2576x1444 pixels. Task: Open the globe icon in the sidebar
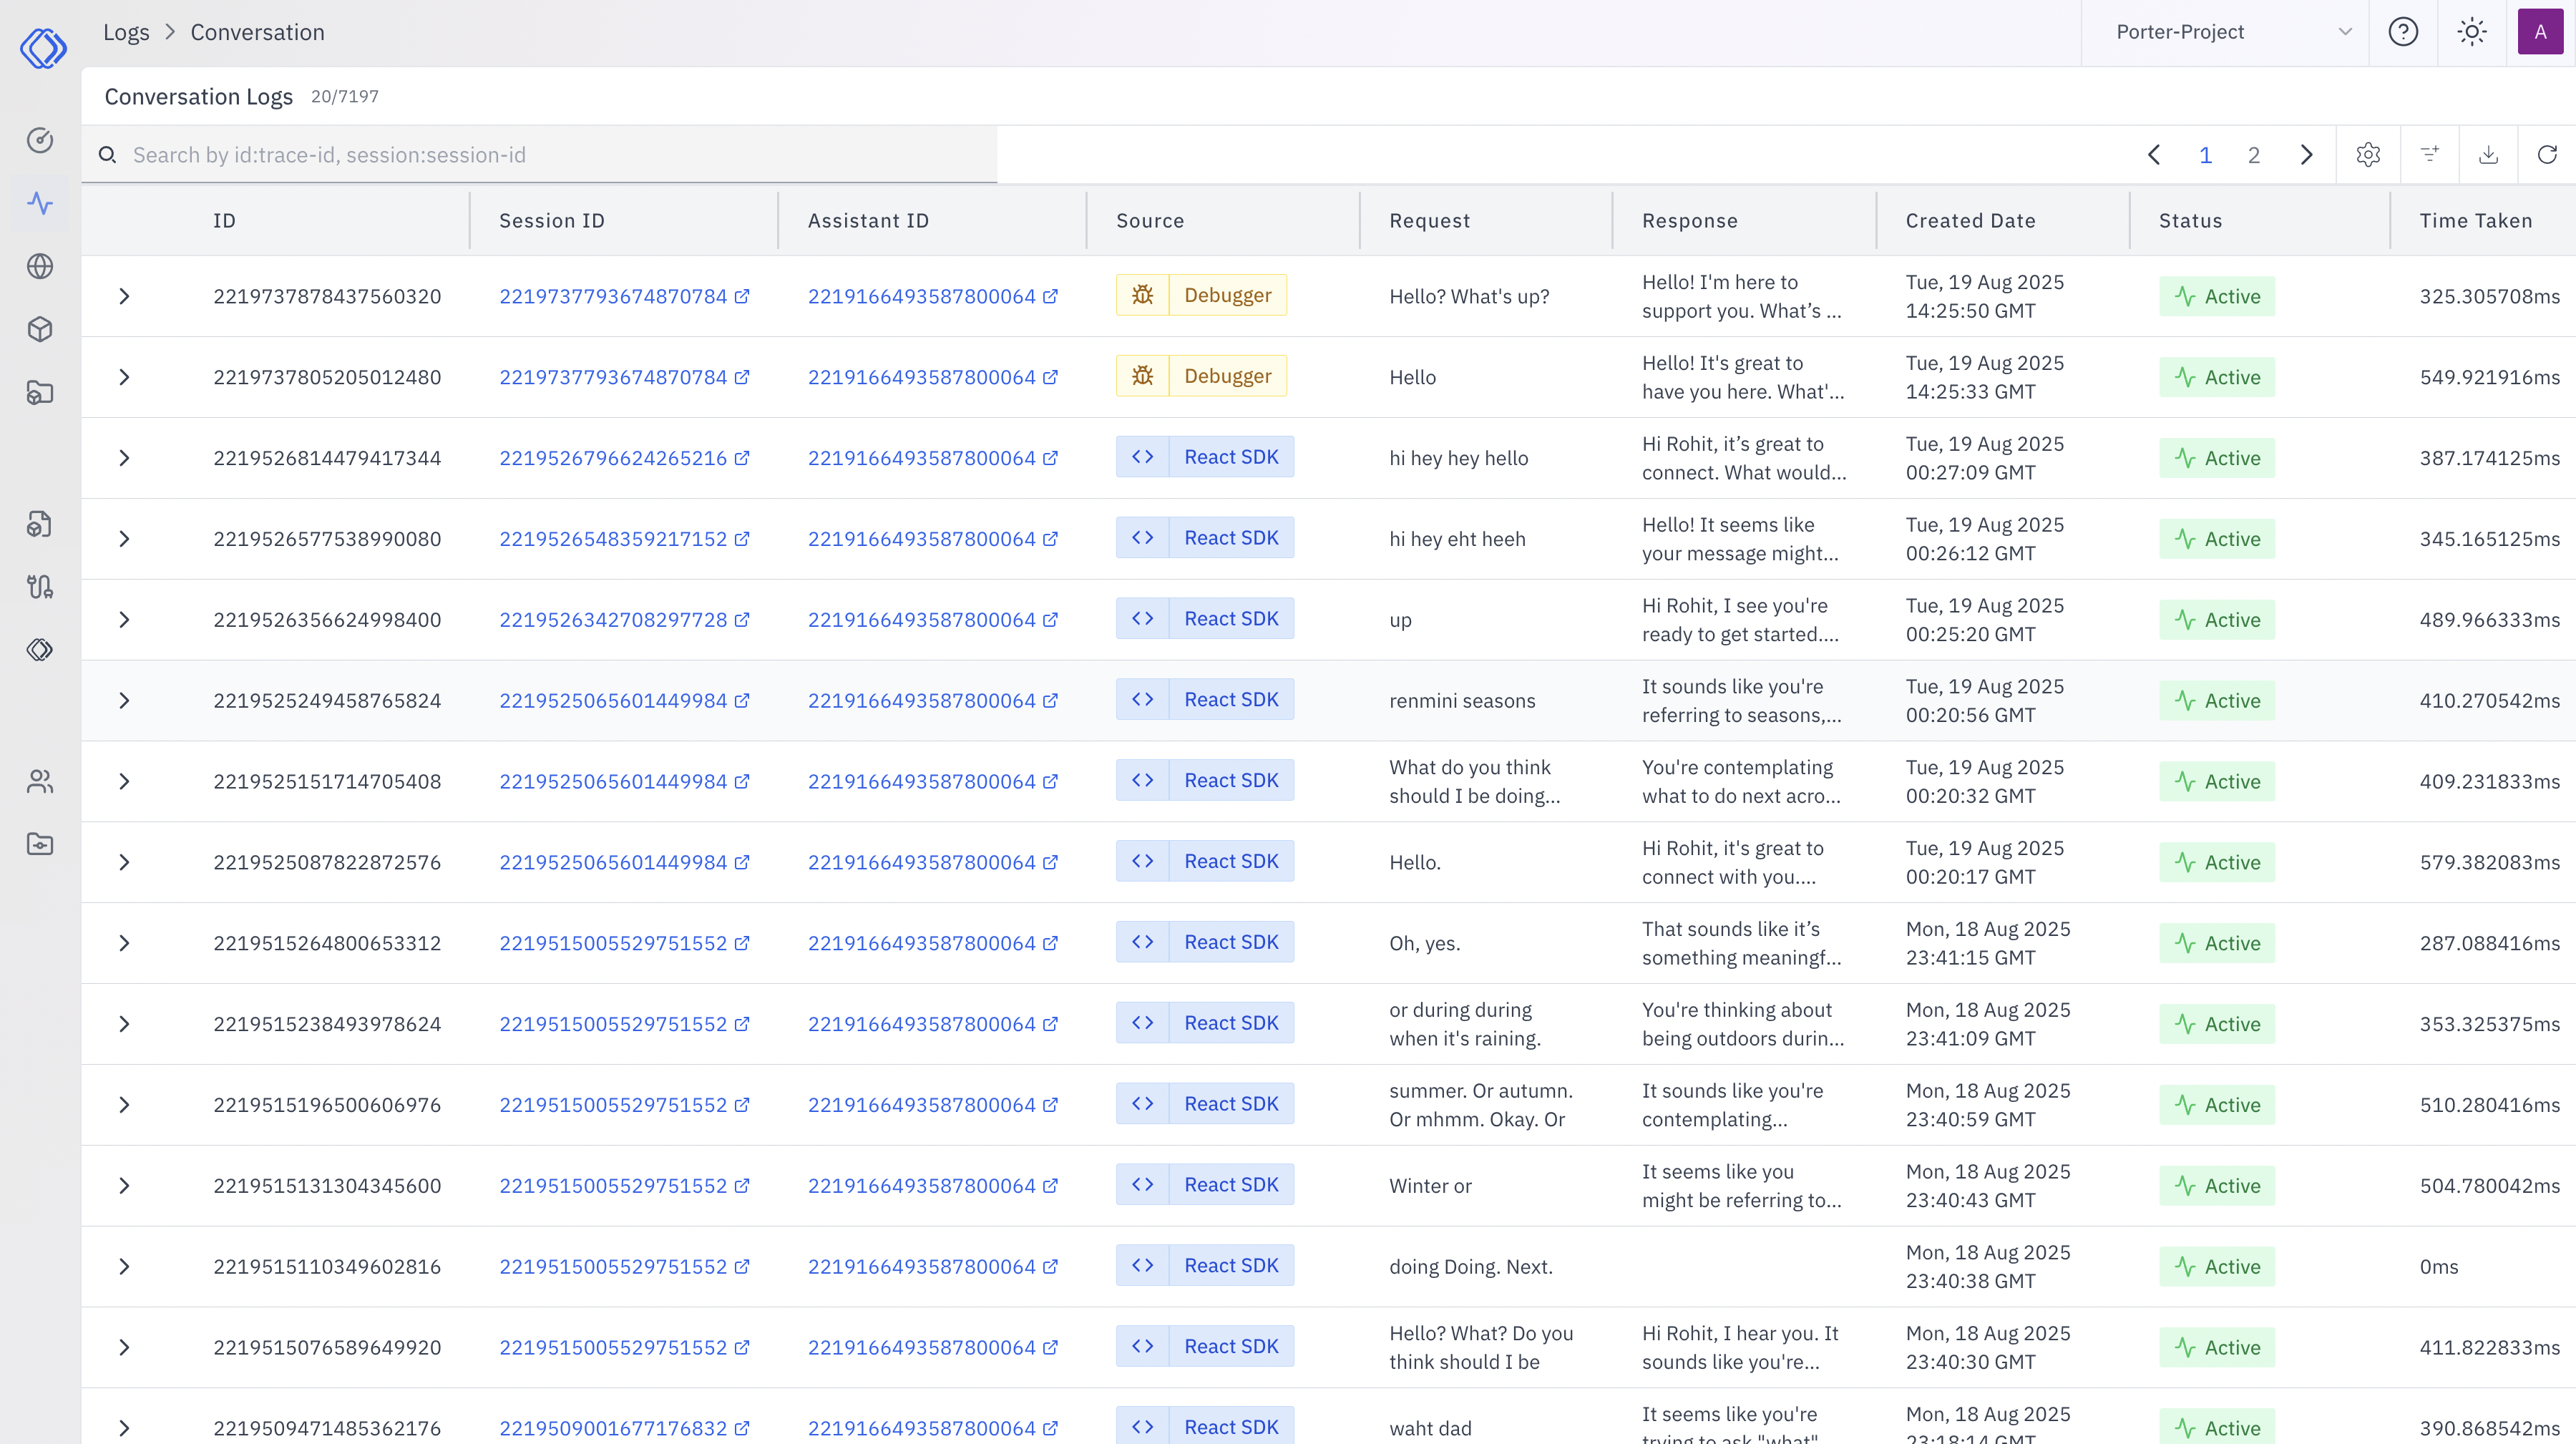tap(40, 266)
